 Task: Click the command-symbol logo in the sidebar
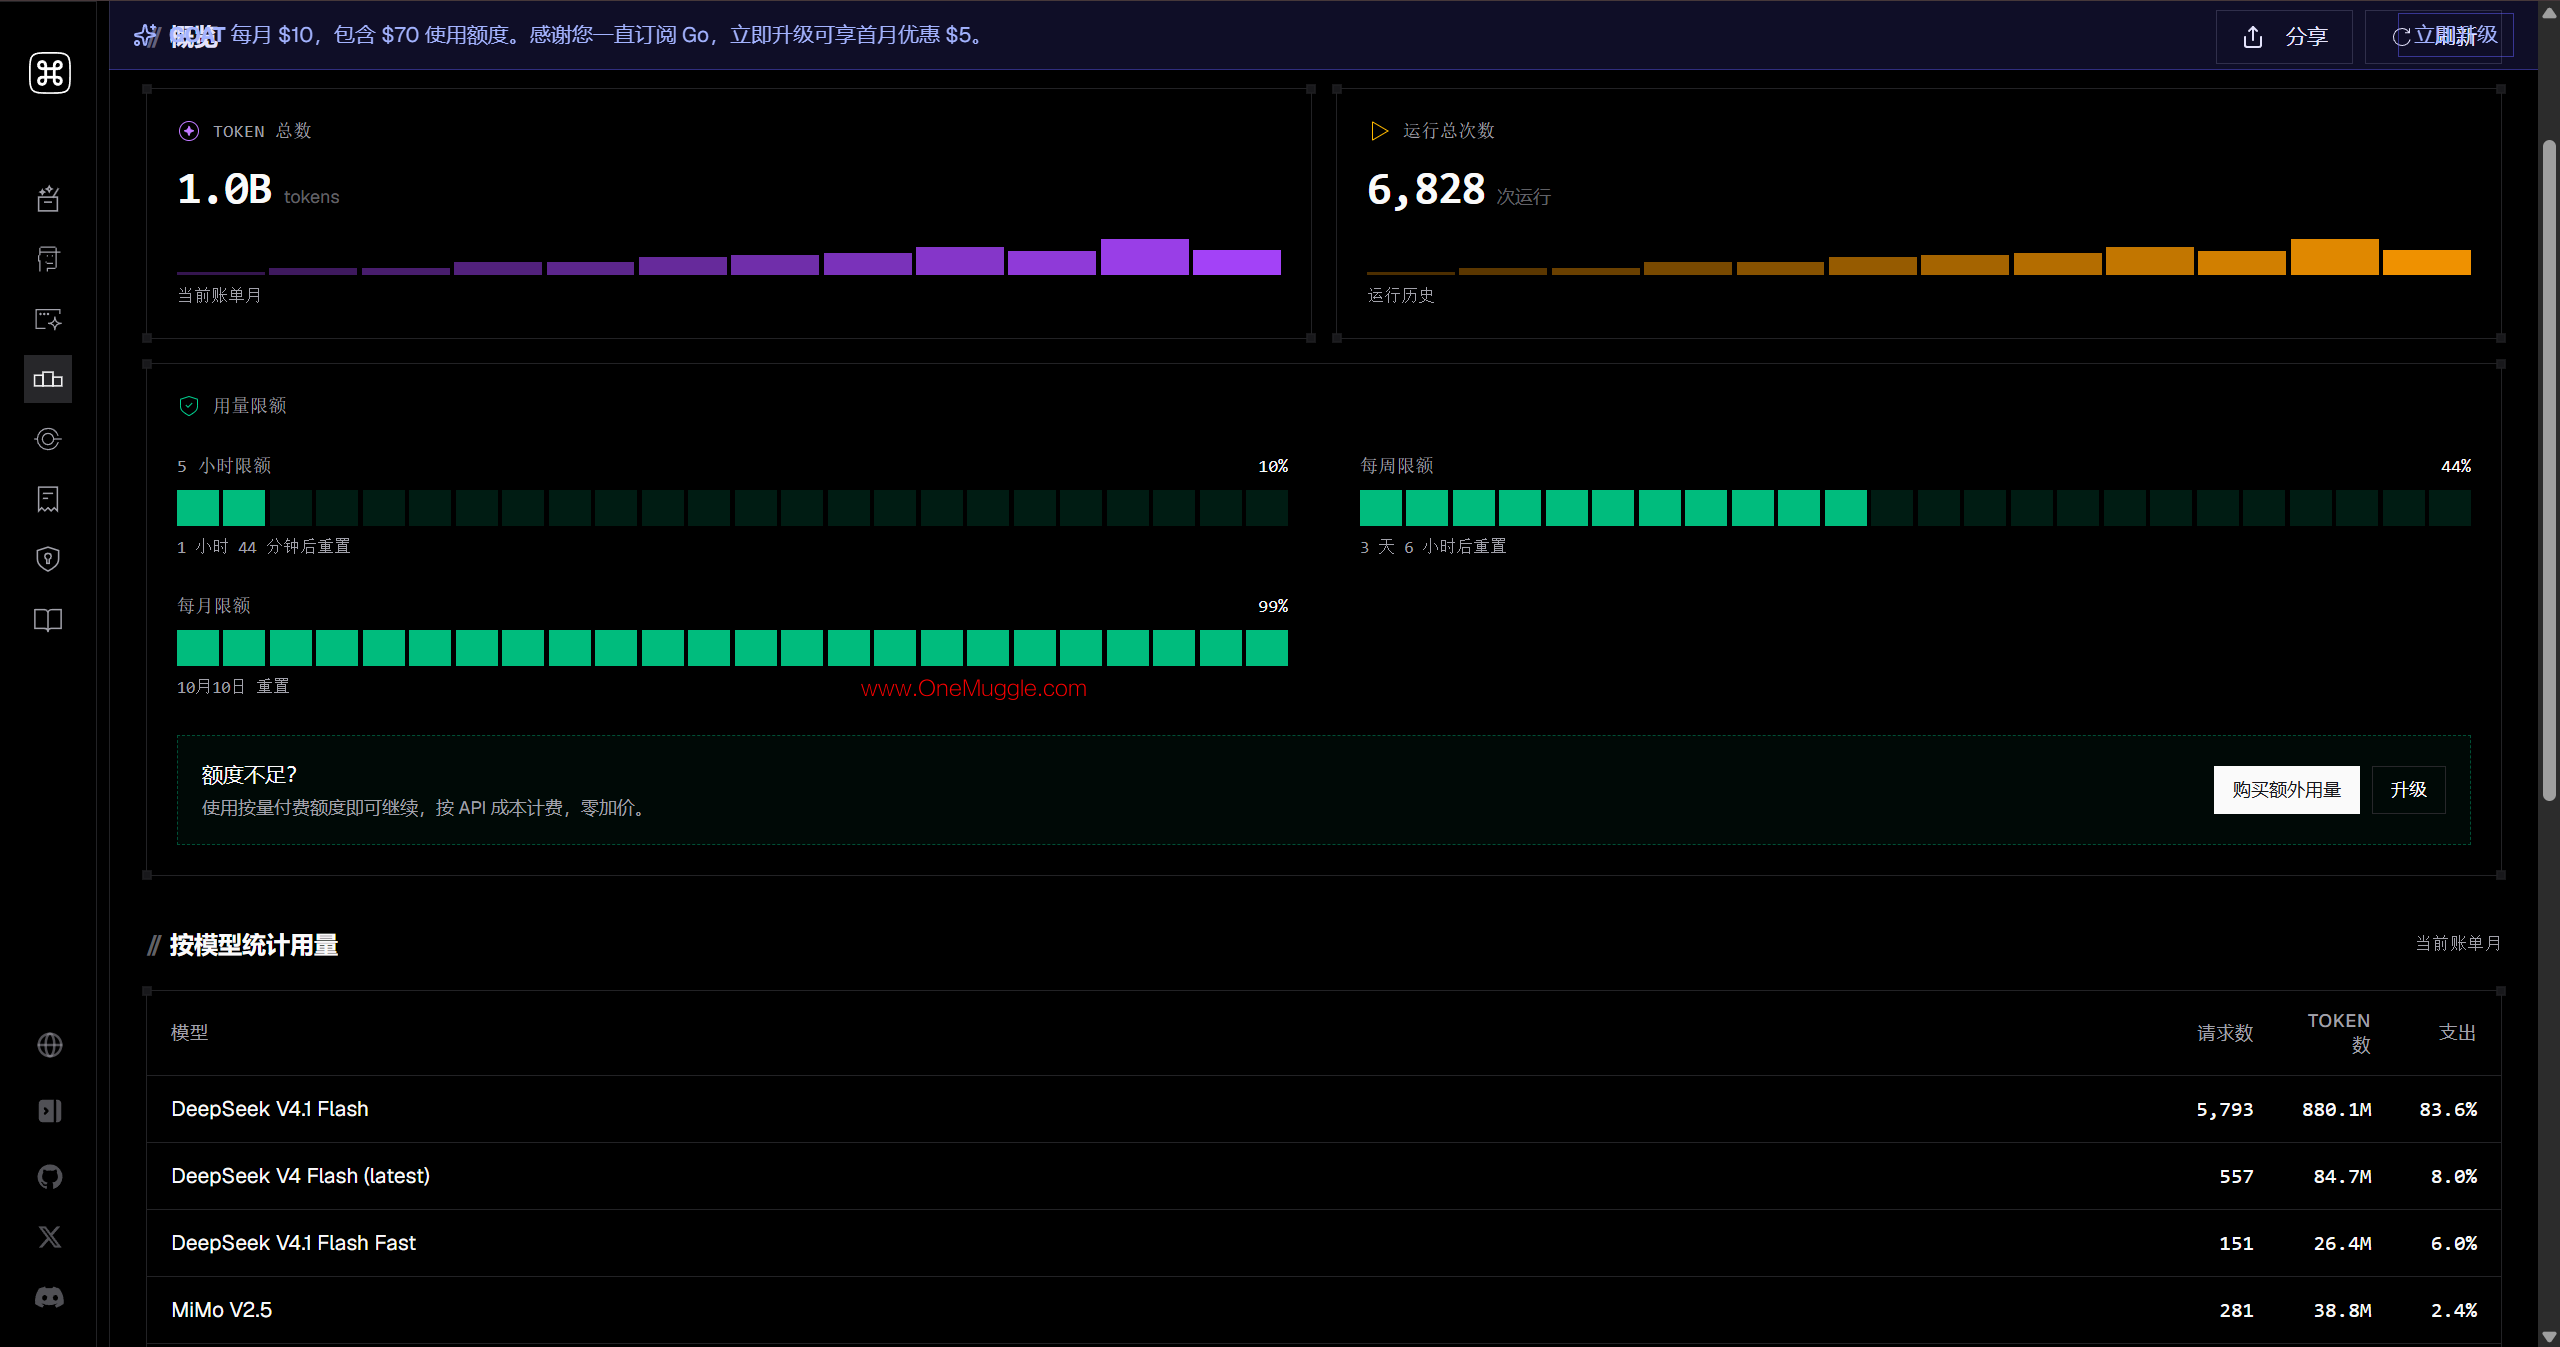(x=50, y=73)
